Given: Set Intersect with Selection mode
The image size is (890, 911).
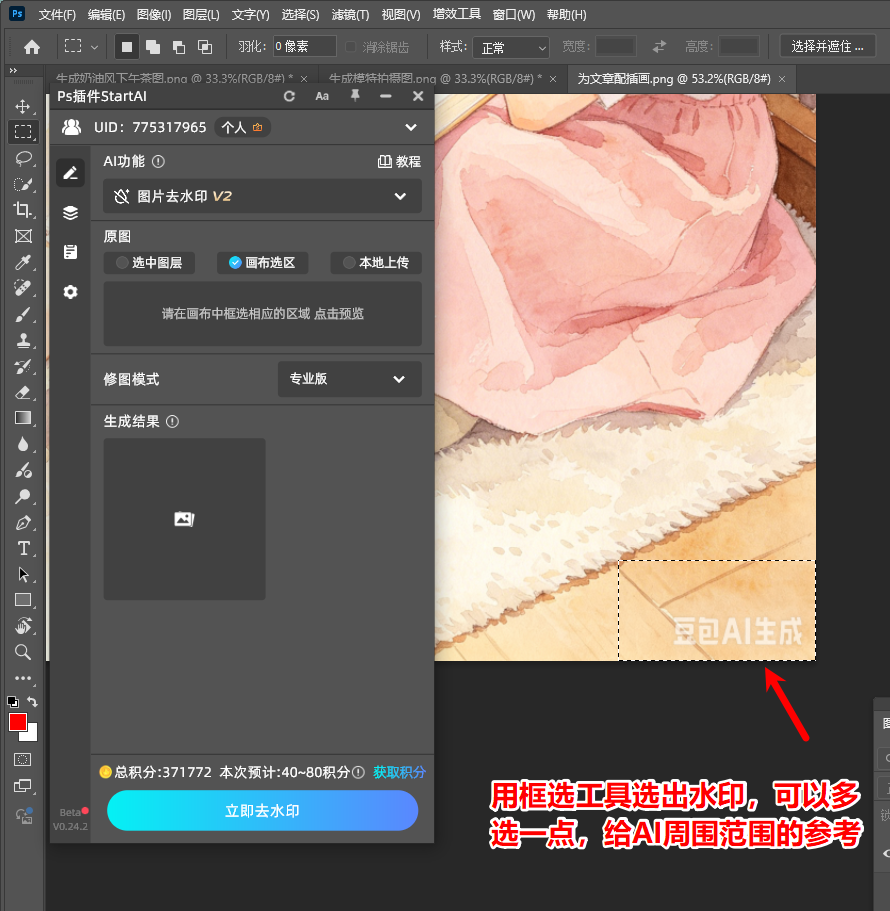Looking at the screenshot, I should (204, 46).
